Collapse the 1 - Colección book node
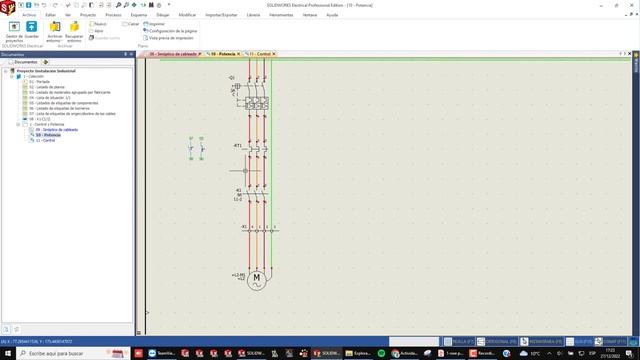Image resolution: width=640 pixels, height=360 pixels. 12,76
